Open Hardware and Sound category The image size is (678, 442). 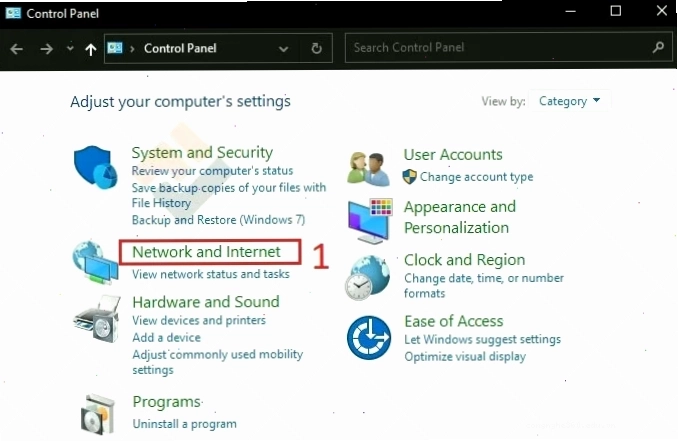[206, 302]
